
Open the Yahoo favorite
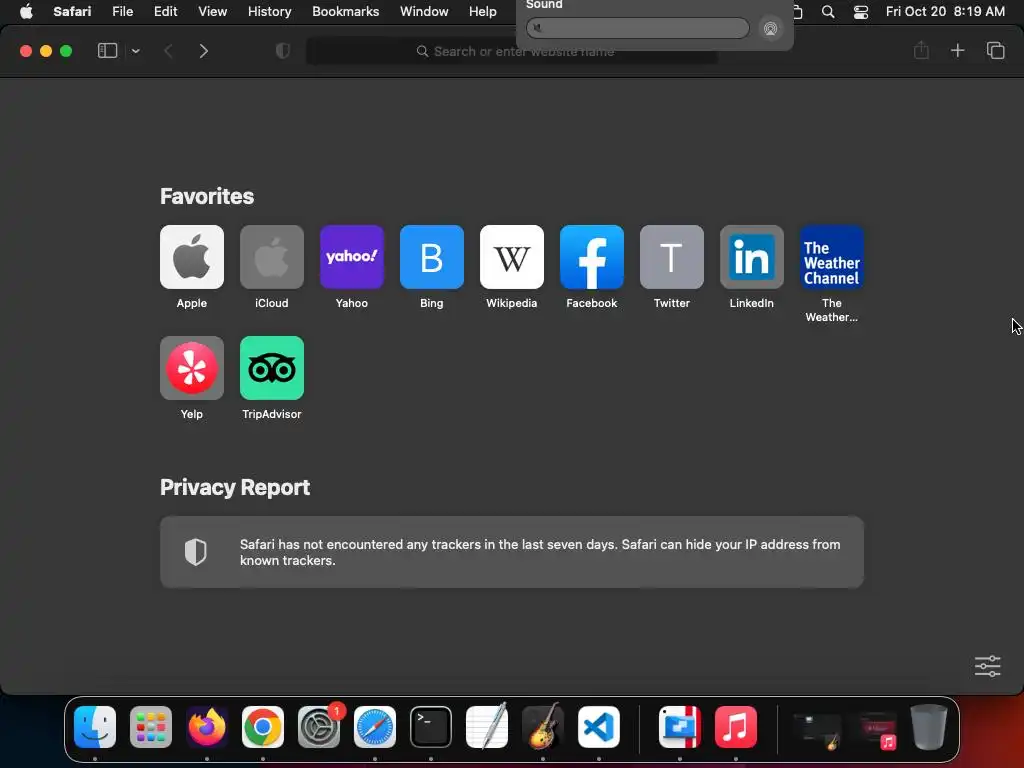(351, 257)
